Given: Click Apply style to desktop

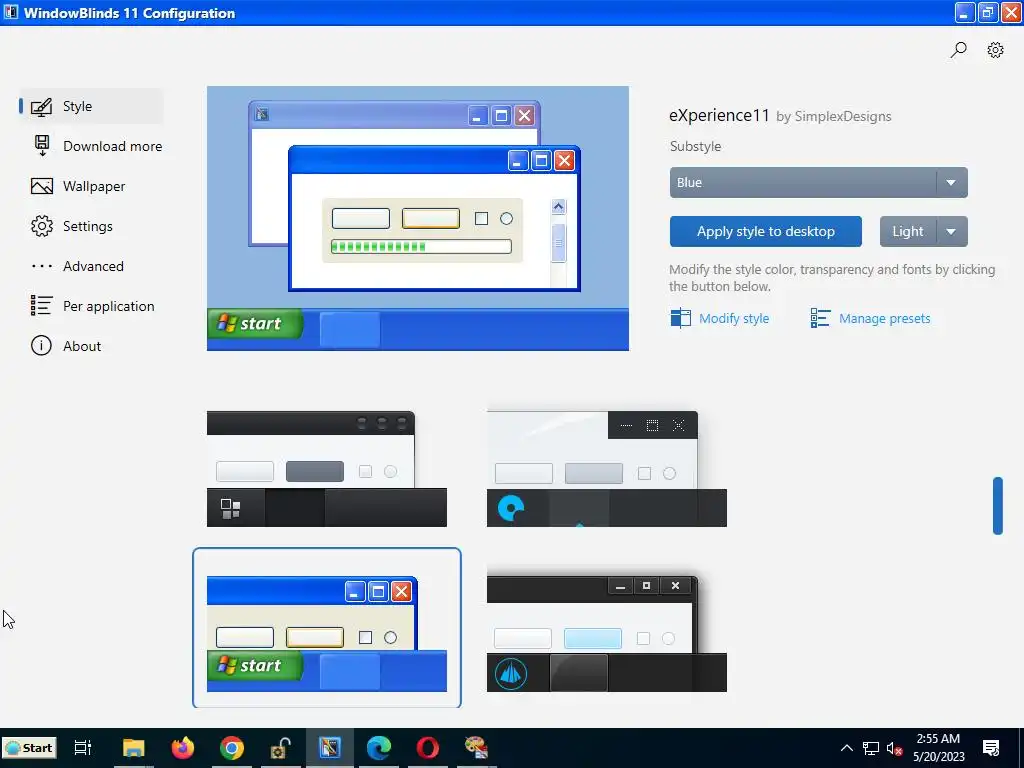Looking at the screenshot, I should (765, 231).
